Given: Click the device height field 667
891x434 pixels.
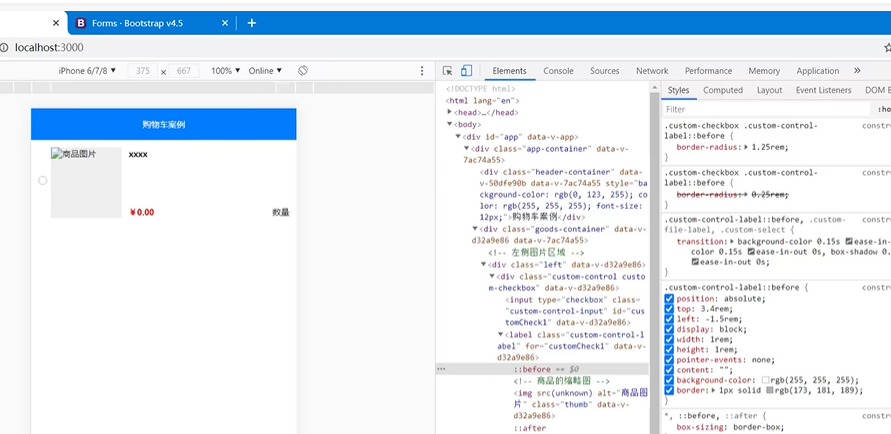Looking at the screenshot, I should (x=184, y=71).
